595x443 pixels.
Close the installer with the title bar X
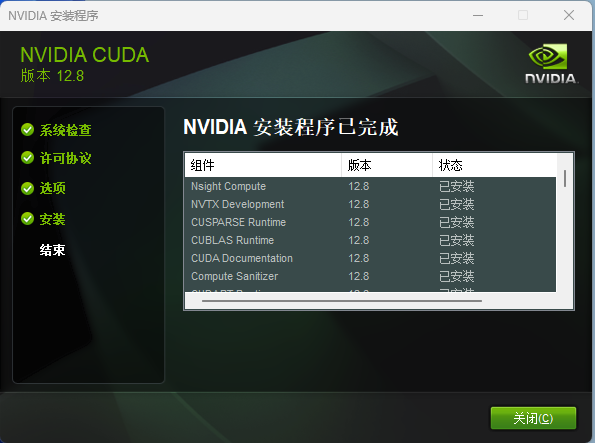pyautogui.click(x=568, y=16)
